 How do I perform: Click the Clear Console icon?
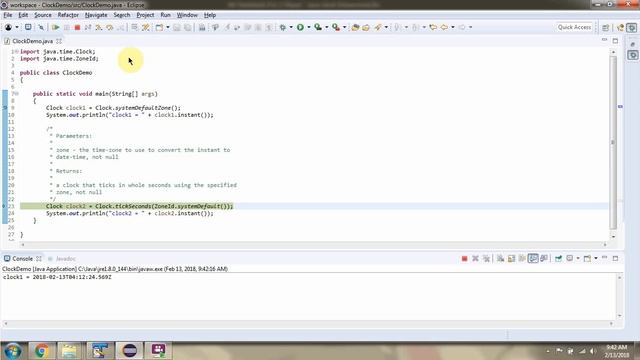[500, 258]
